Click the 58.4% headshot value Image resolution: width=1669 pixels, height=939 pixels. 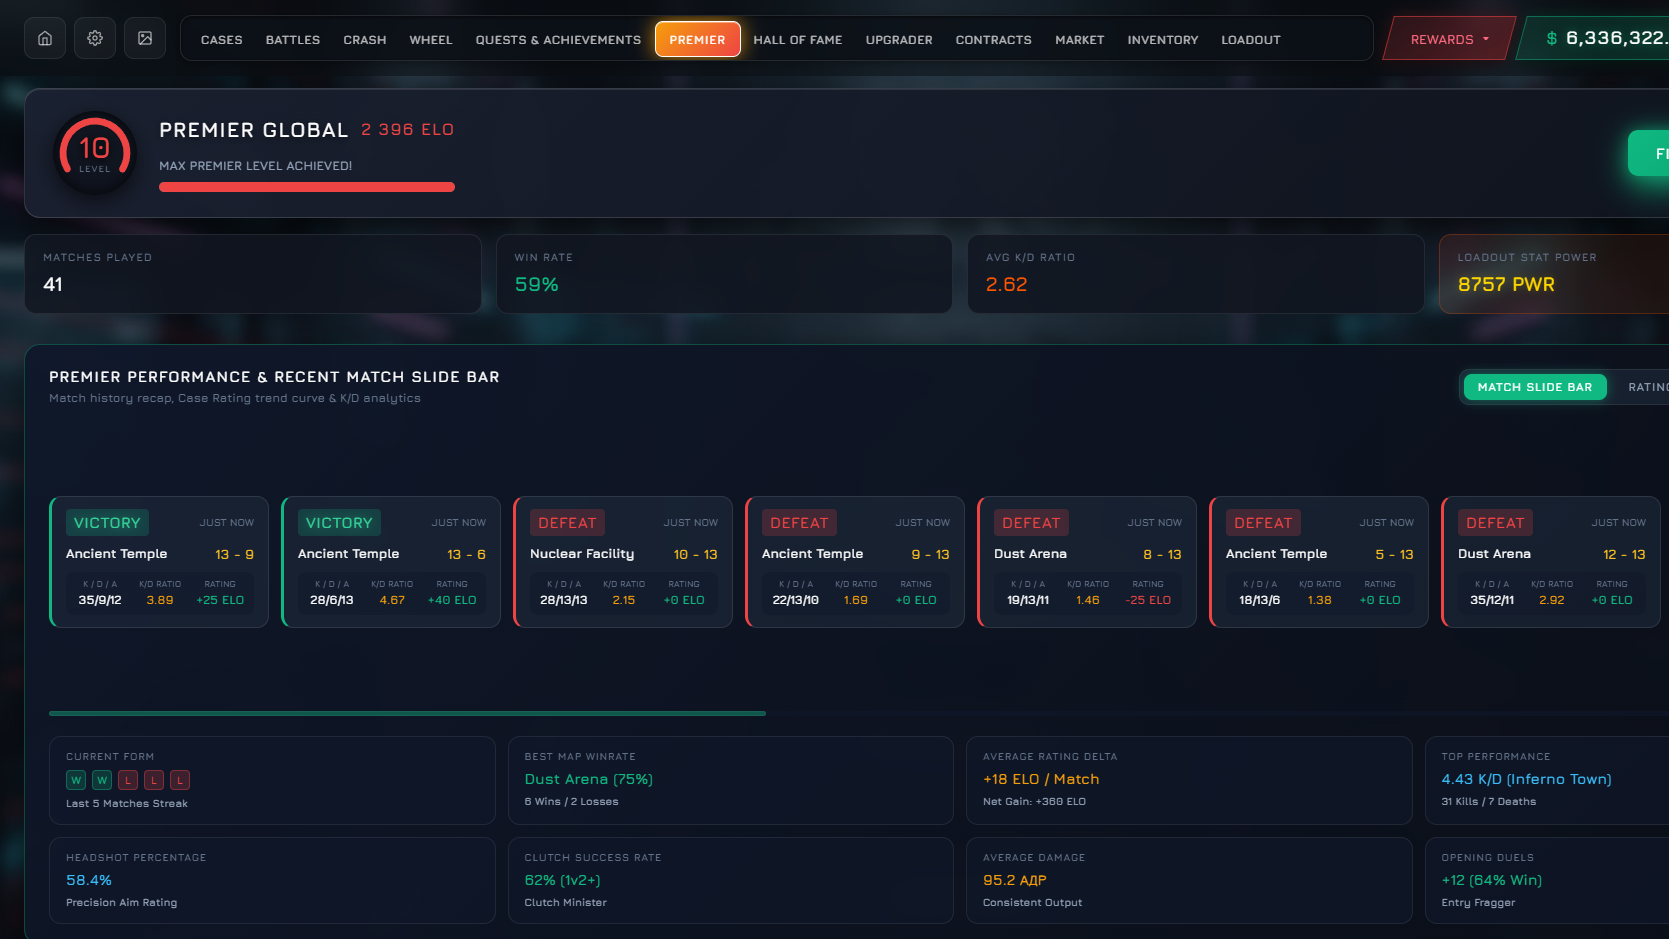(x=89, y=880)
